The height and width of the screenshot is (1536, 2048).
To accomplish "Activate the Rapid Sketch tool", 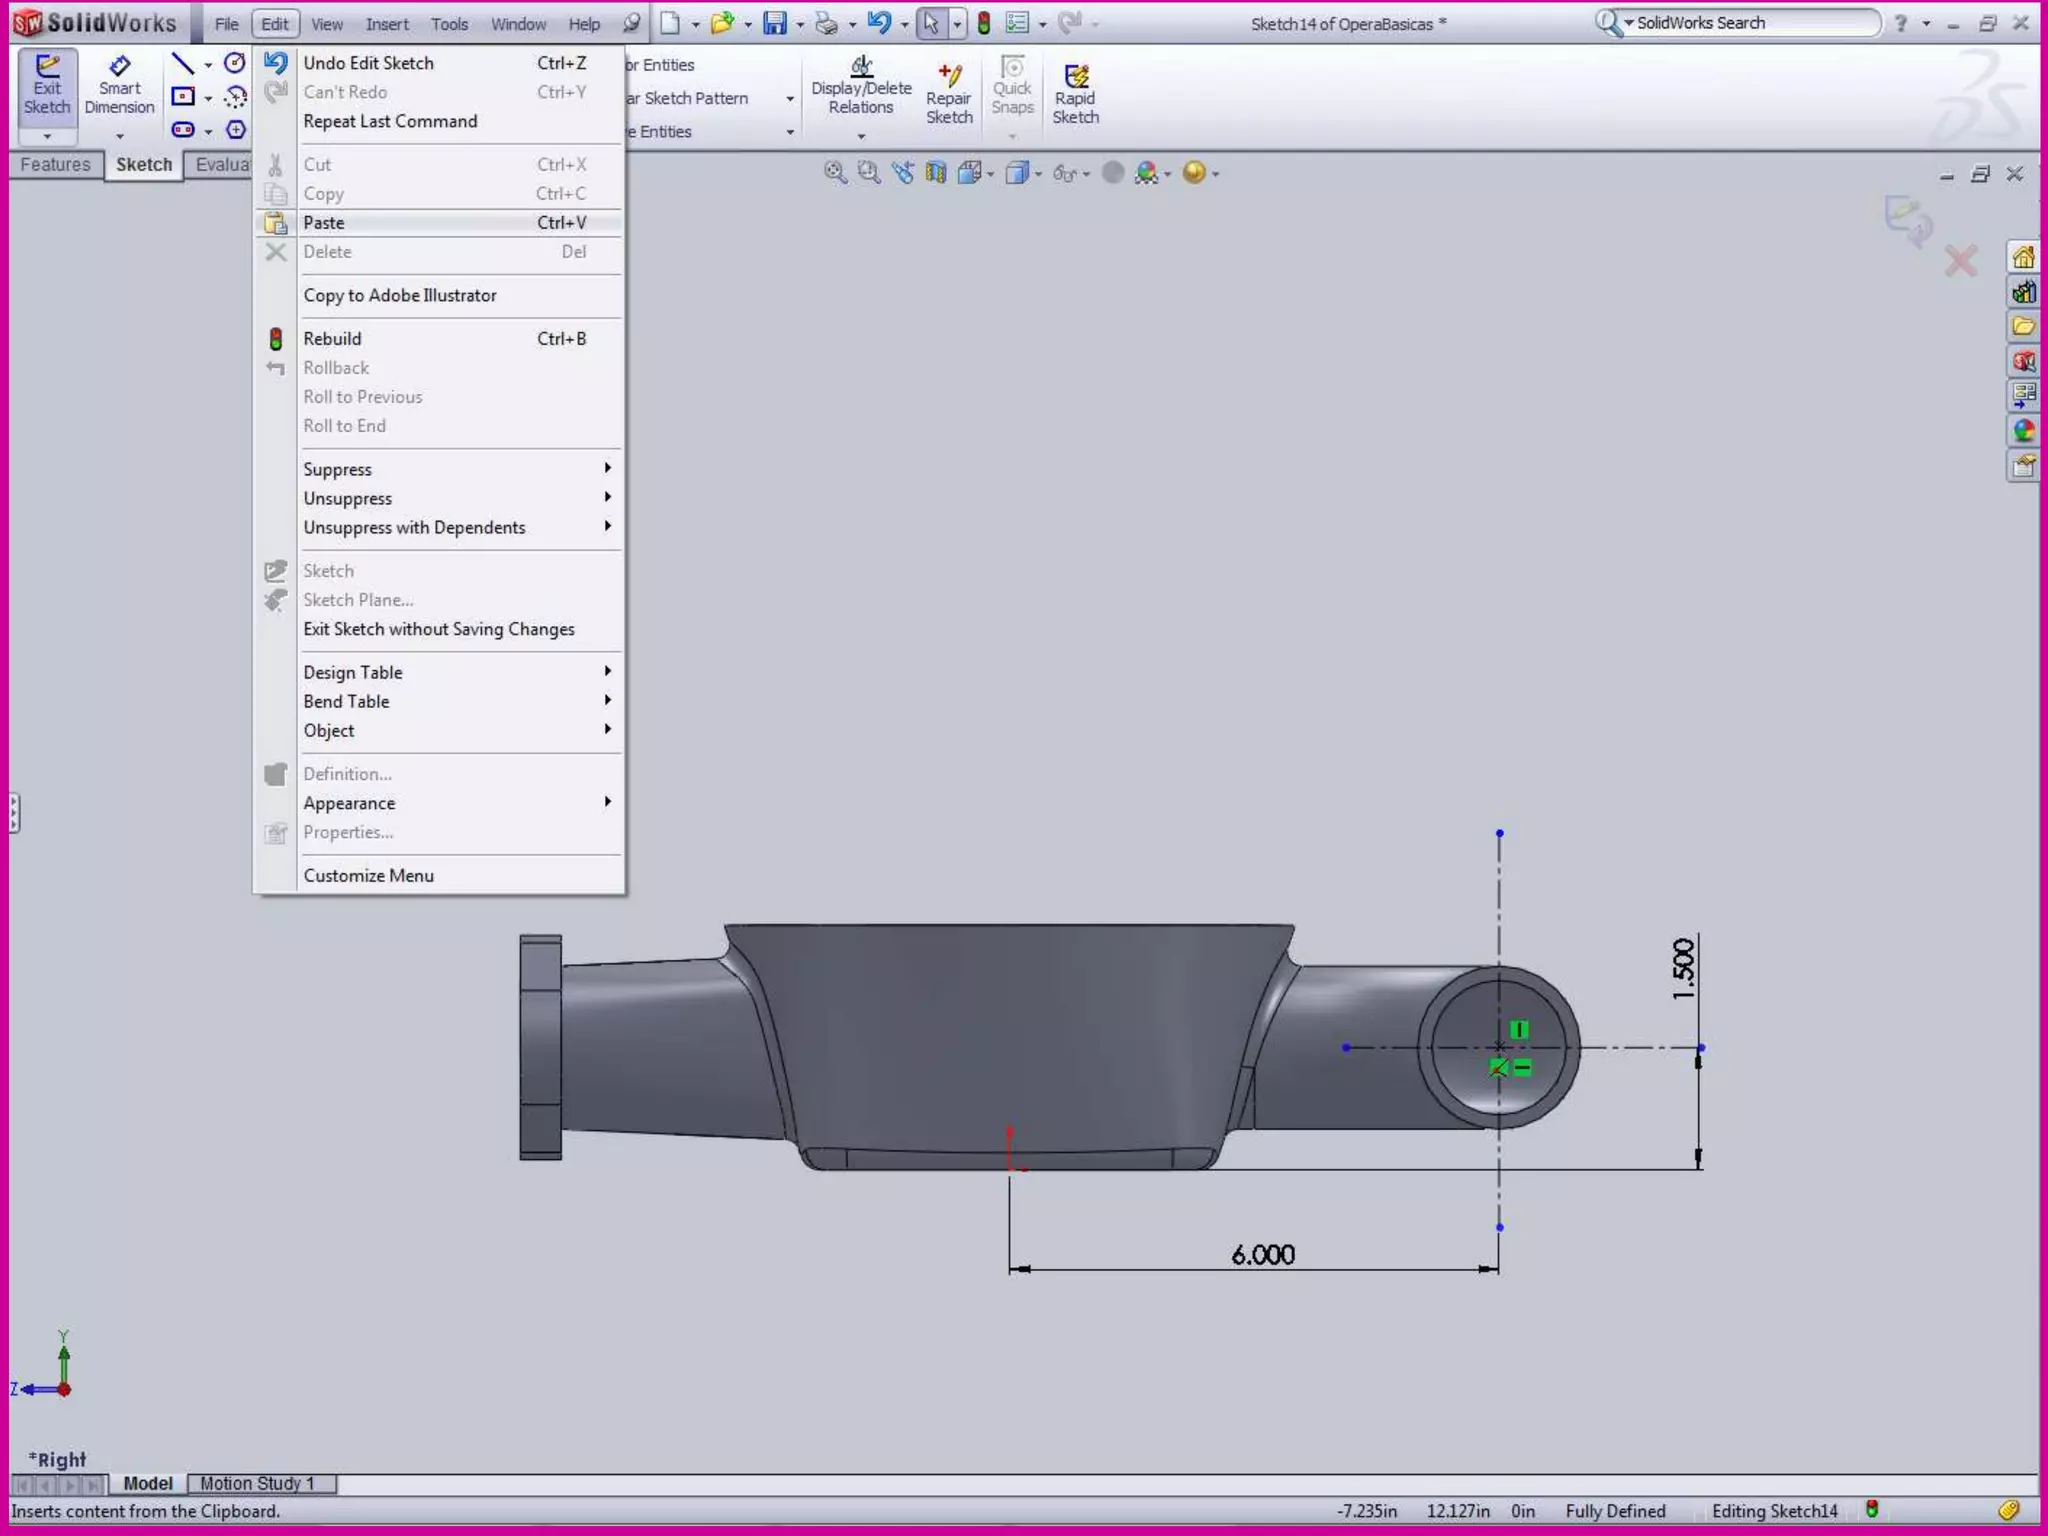I will pos(1075,95).
